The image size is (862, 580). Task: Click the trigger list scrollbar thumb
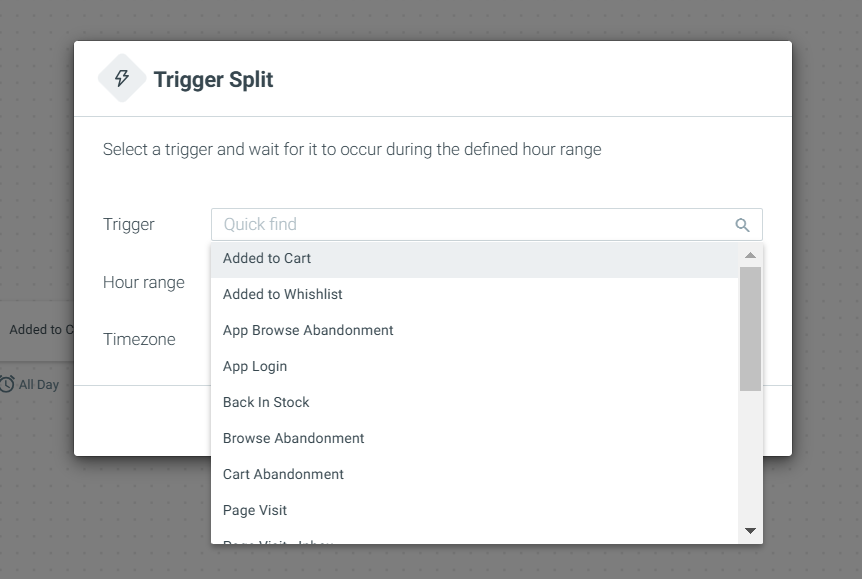click(750, 329)
